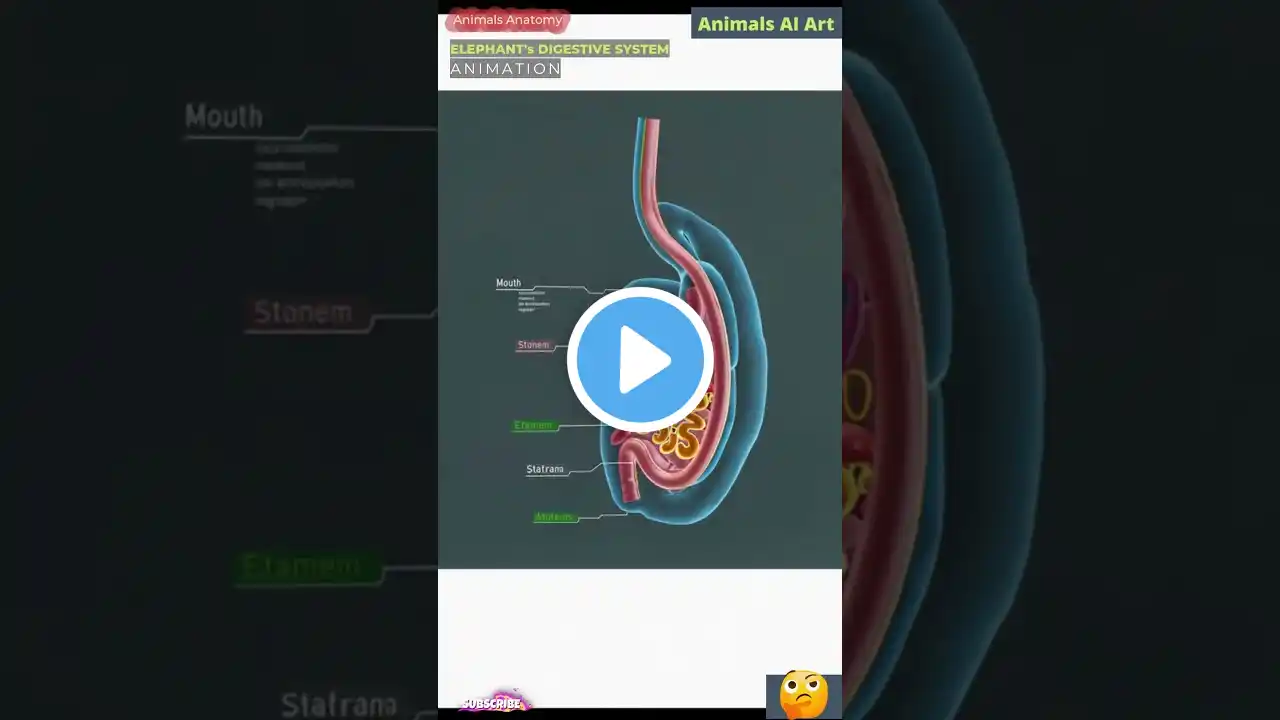Click the Animals AI Art badge

point(766,23)
